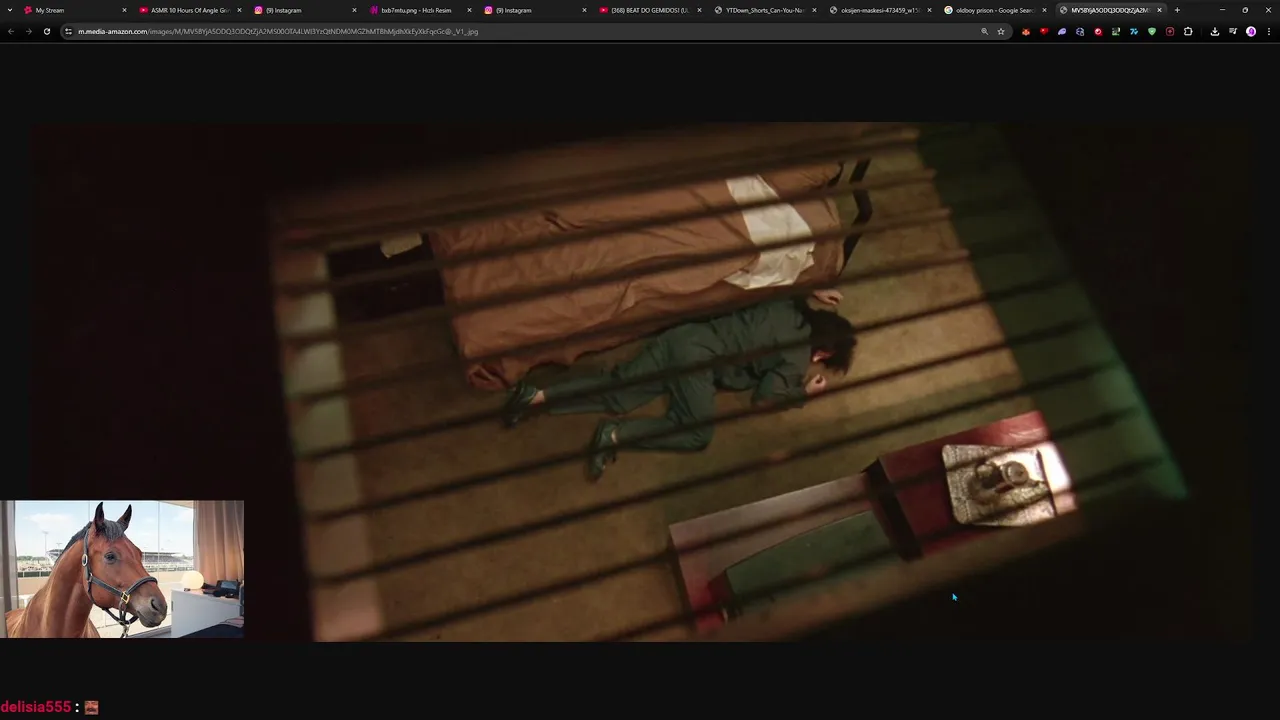
Task: Close the bxb7mtu.png tab
Action: click(469, 10)
